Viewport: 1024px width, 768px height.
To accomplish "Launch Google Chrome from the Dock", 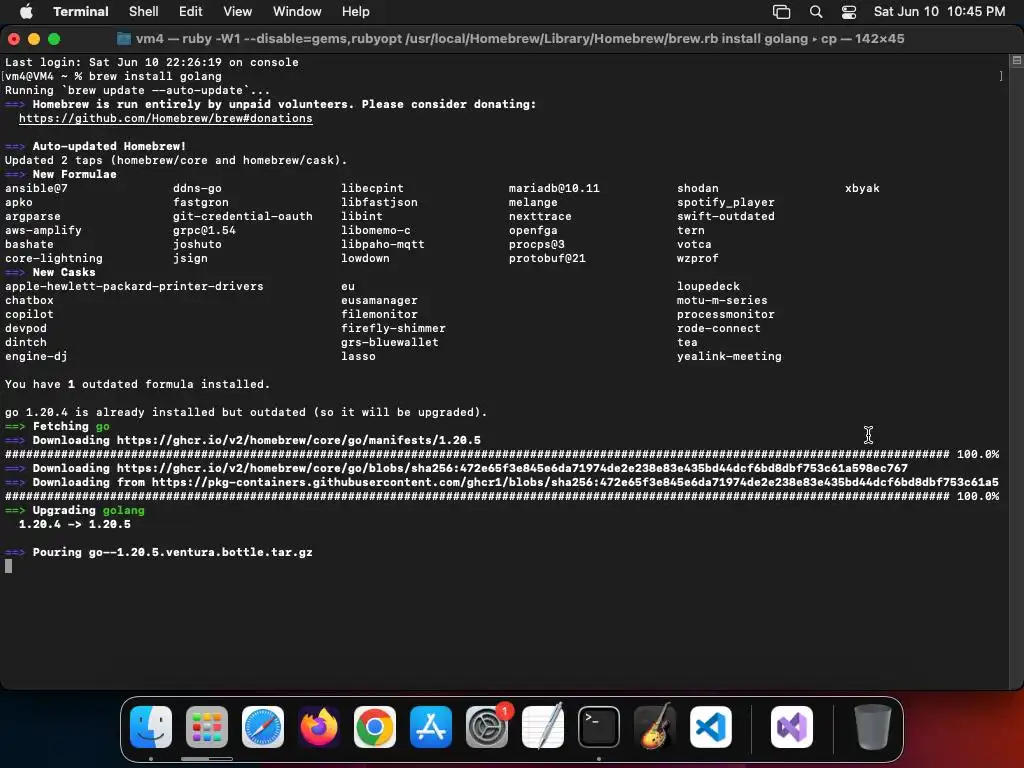I will [x=375, y=726].
